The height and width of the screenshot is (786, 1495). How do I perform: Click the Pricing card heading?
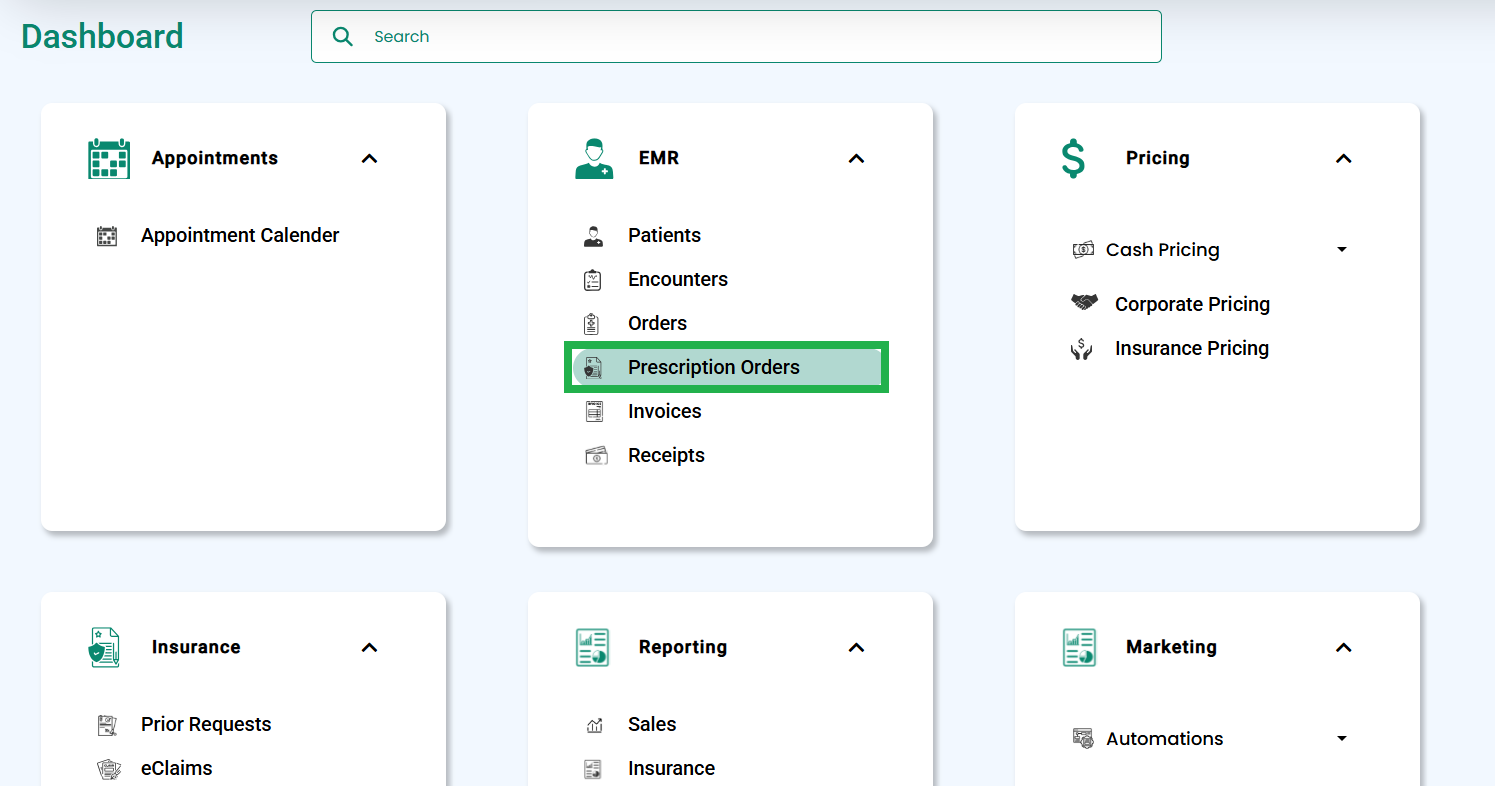1158,158
